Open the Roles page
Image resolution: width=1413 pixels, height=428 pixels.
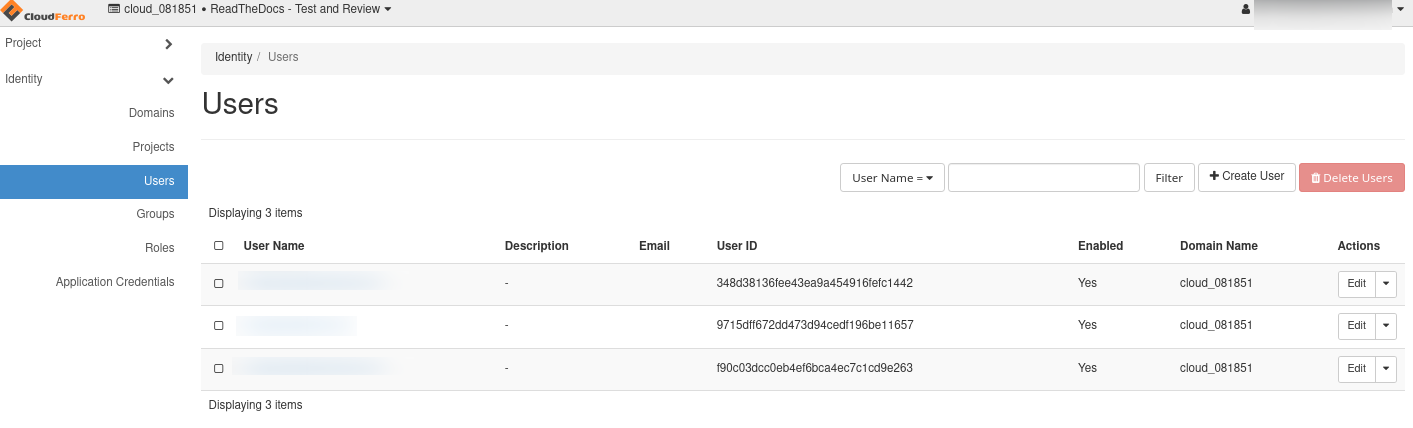click(x=159, y=248)
